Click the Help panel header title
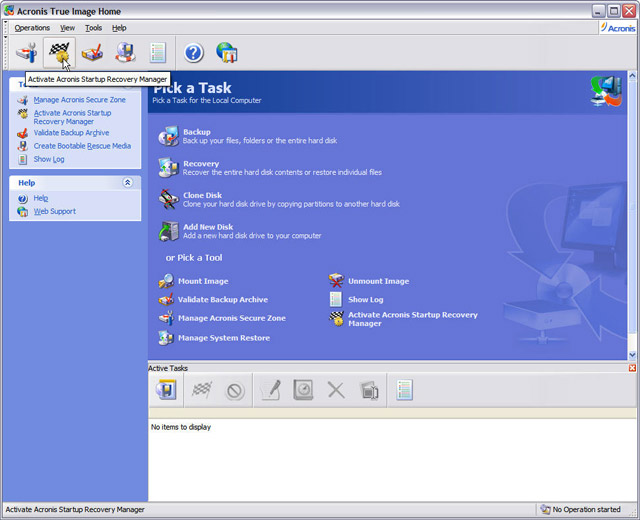 point(27,183)
